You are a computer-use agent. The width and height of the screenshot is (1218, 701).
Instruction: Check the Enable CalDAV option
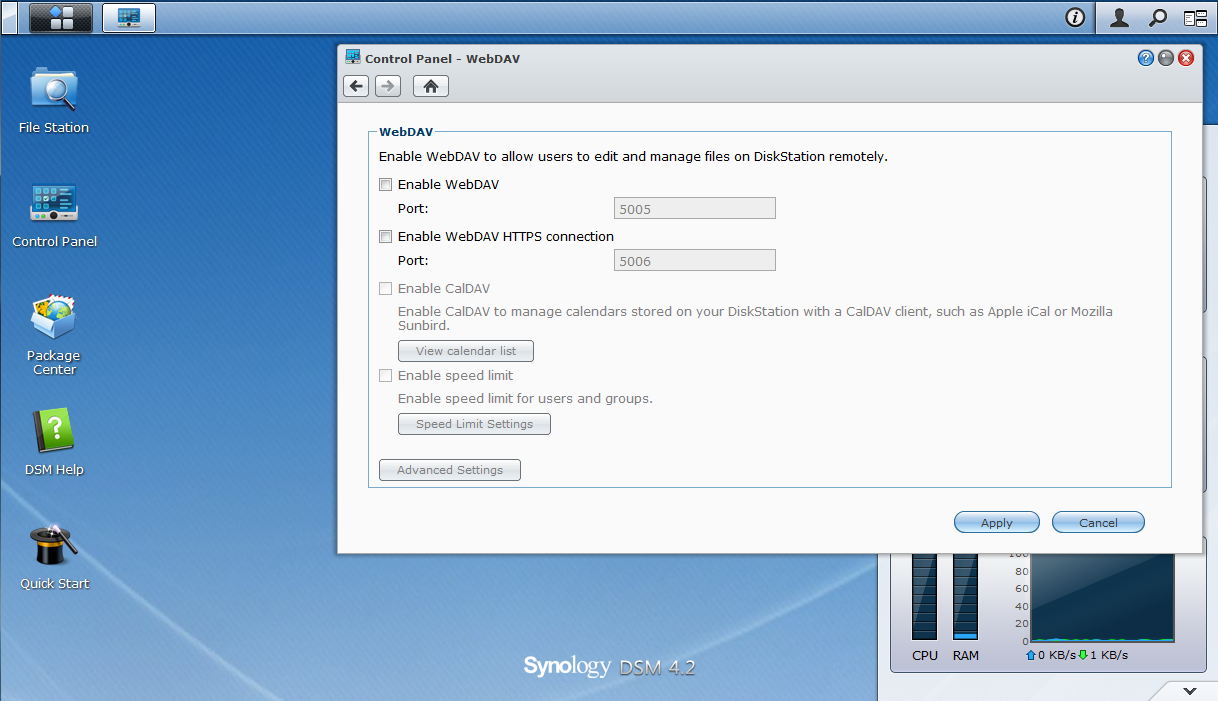coord(385,289)
